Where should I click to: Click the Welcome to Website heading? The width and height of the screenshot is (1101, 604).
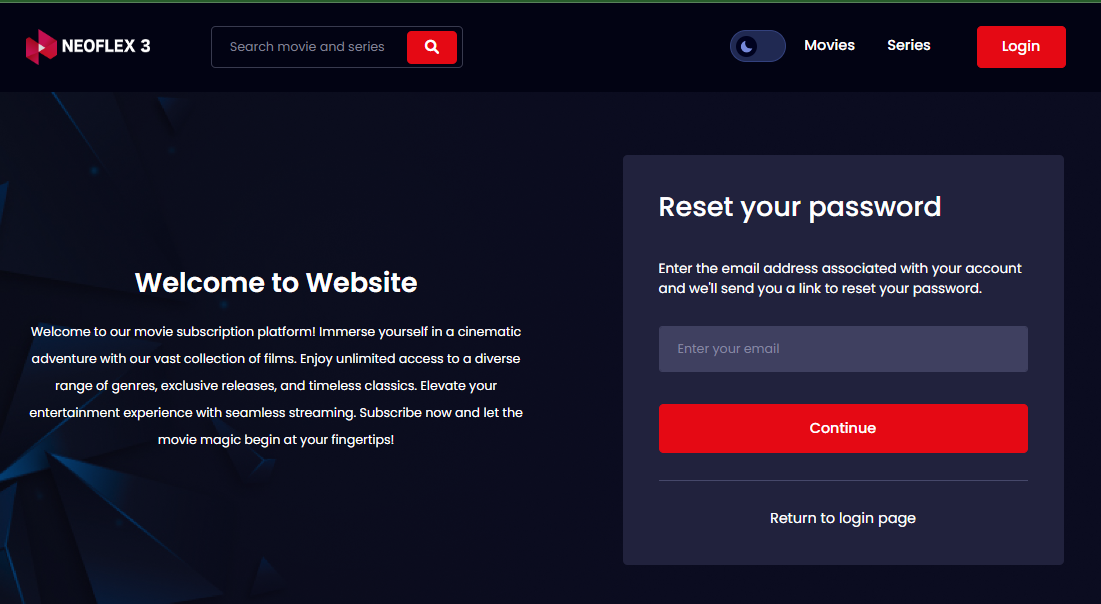(x=277, y=282)
